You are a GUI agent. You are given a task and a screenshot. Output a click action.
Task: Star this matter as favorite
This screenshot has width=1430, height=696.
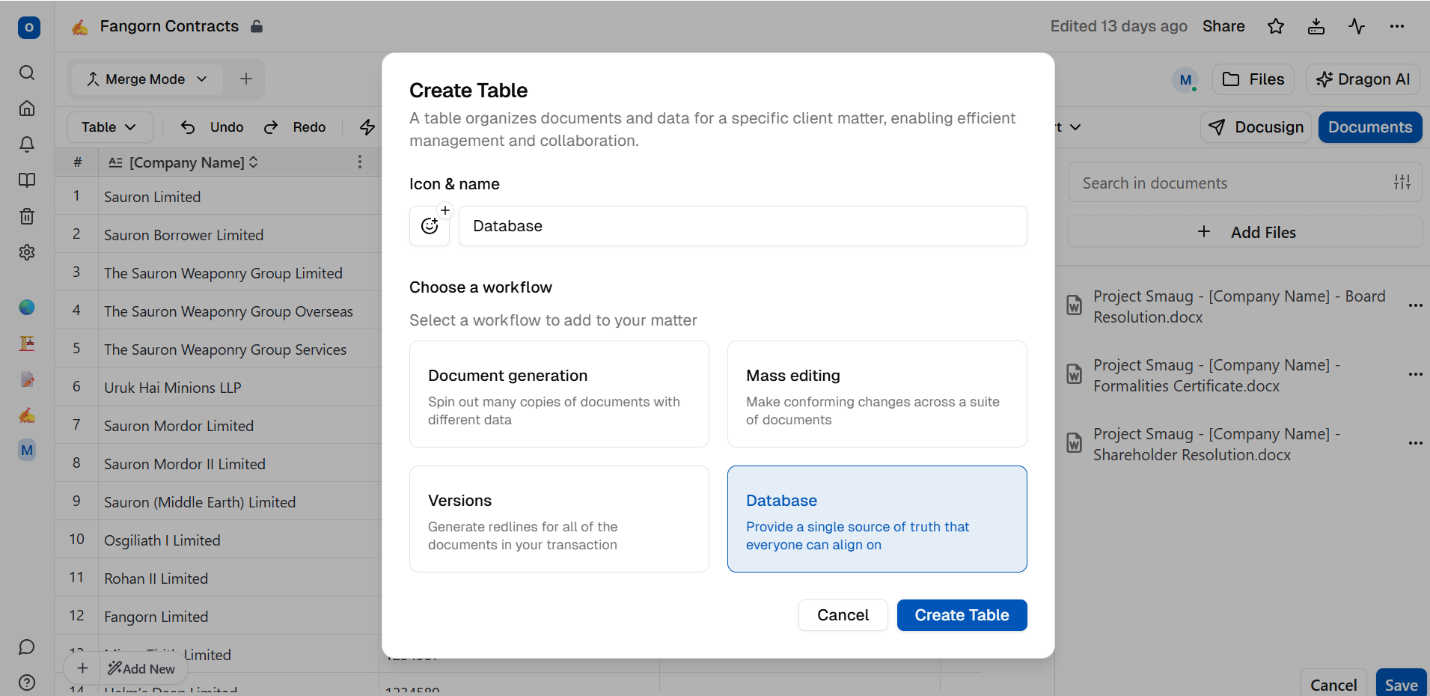tap(1276, 26)
